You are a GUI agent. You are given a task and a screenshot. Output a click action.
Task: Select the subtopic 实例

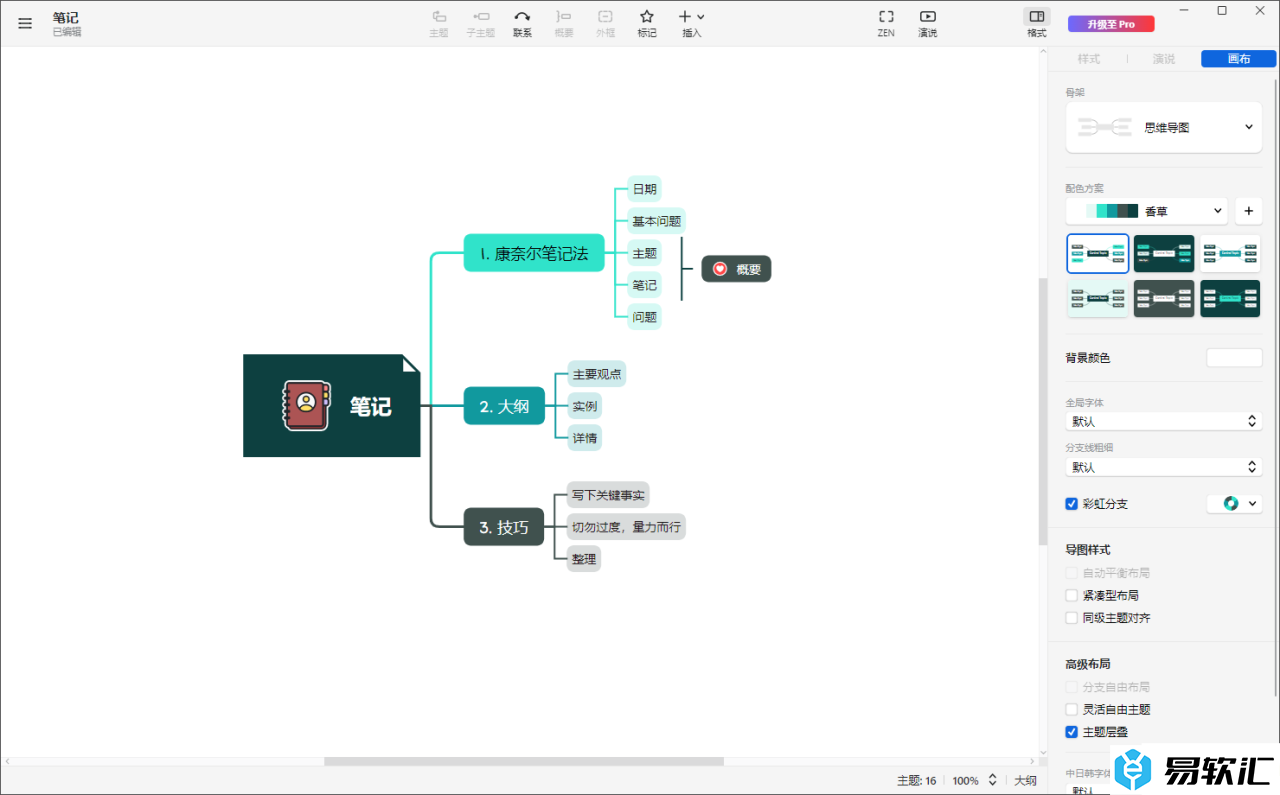(585, 406)
